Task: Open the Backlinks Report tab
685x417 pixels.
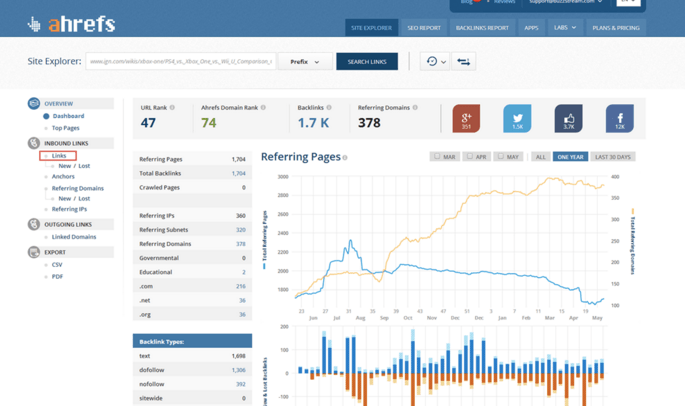Action: [x=482, y=28]
